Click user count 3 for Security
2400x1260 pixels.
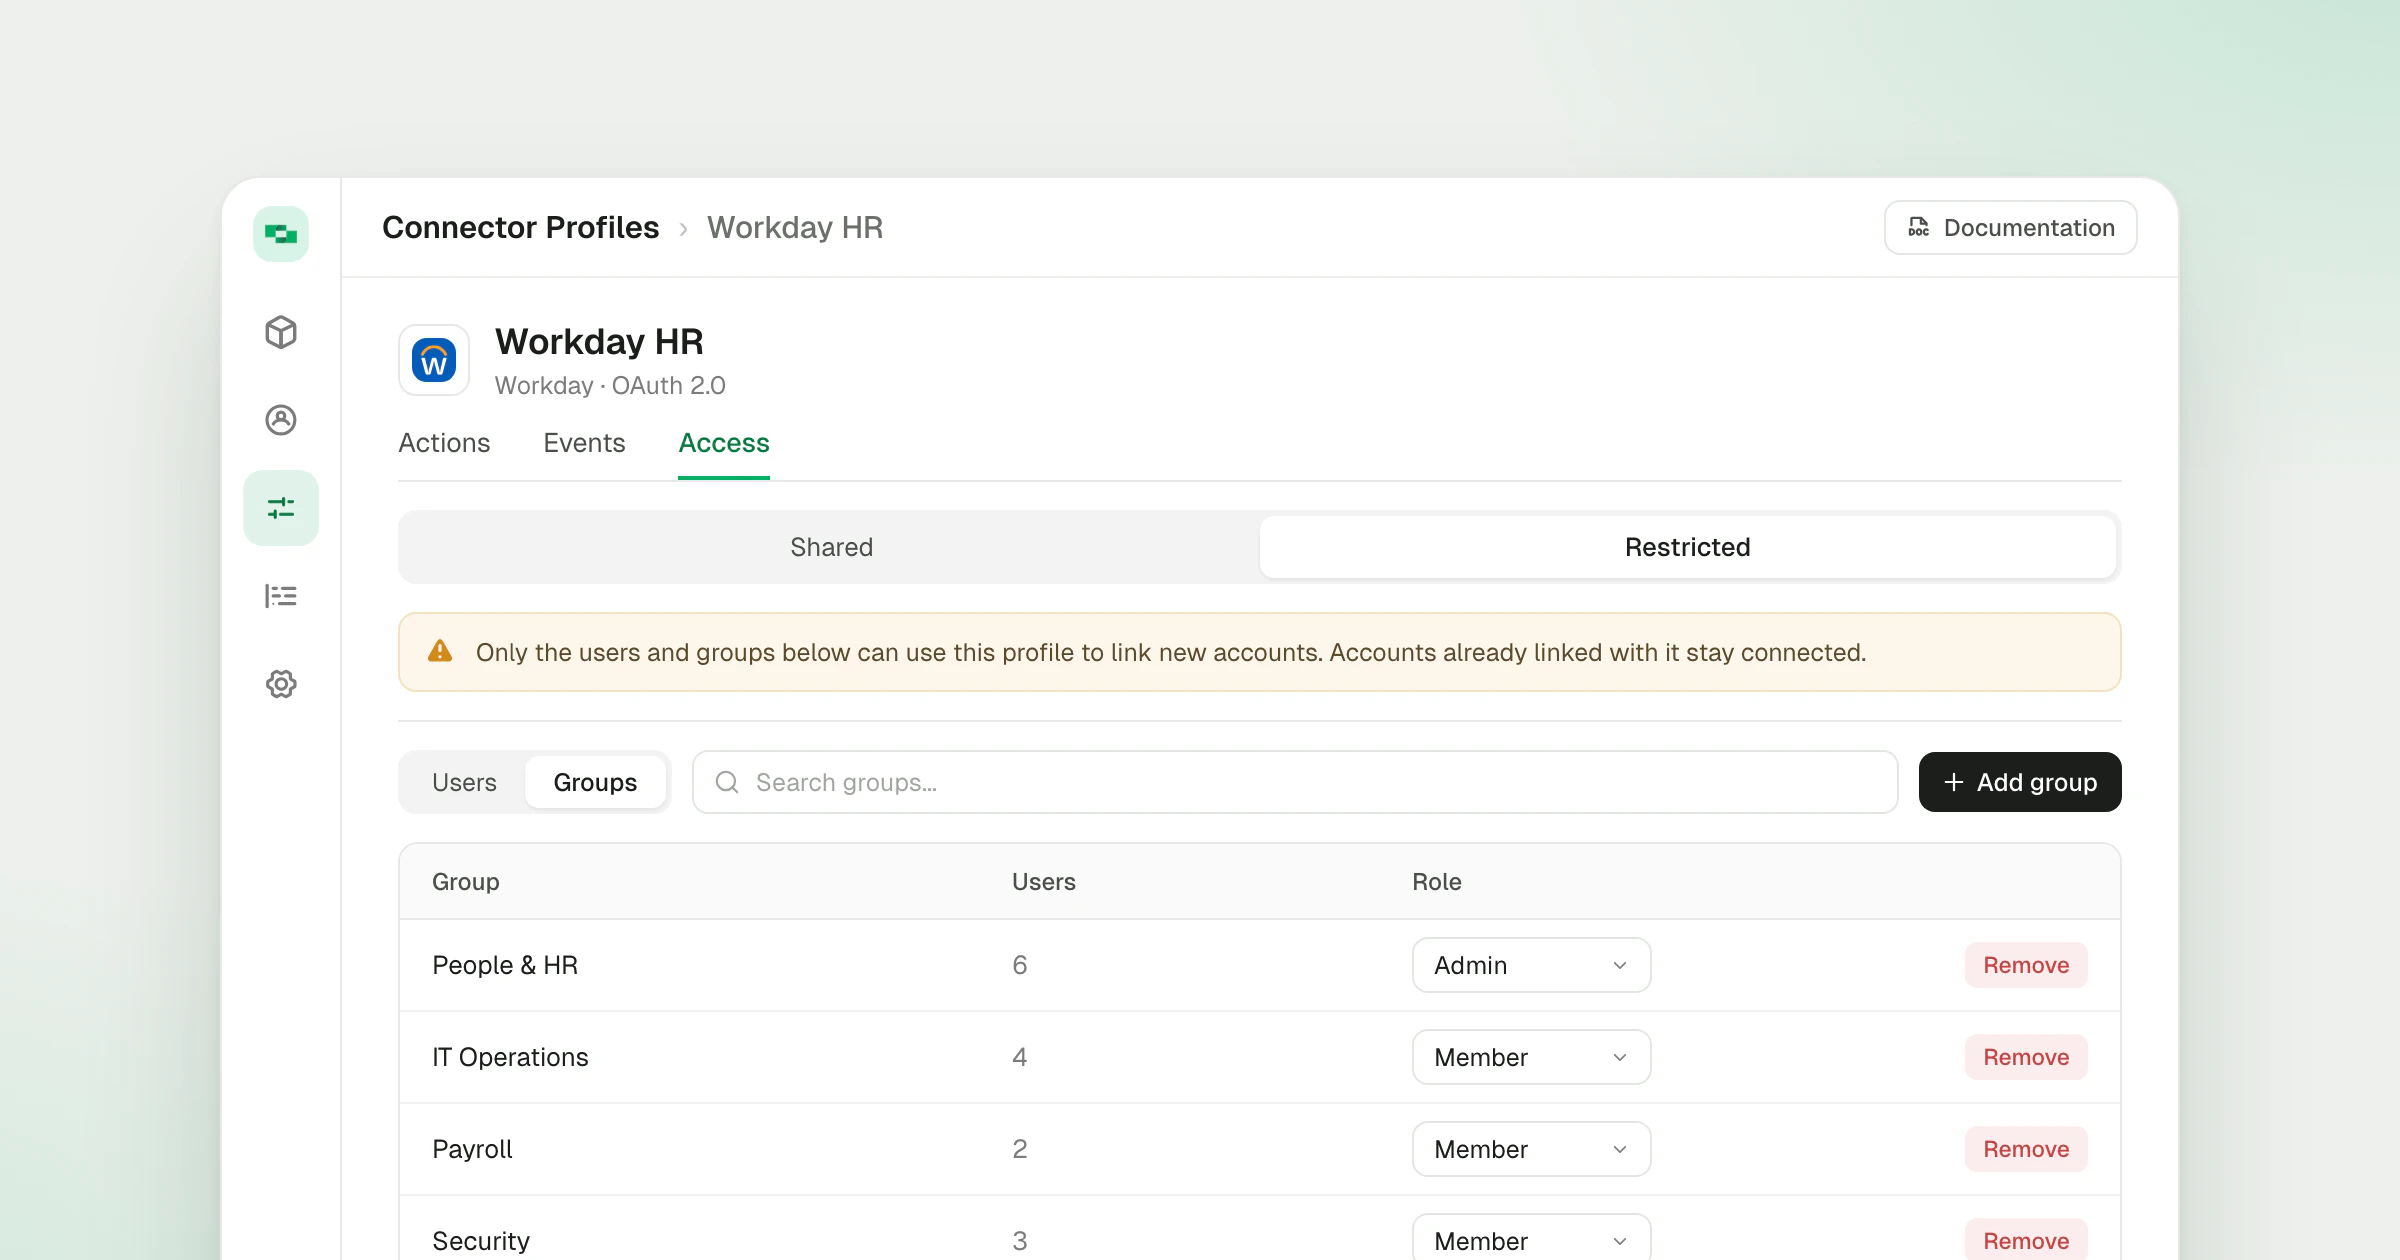[x=1020, y=1241]
